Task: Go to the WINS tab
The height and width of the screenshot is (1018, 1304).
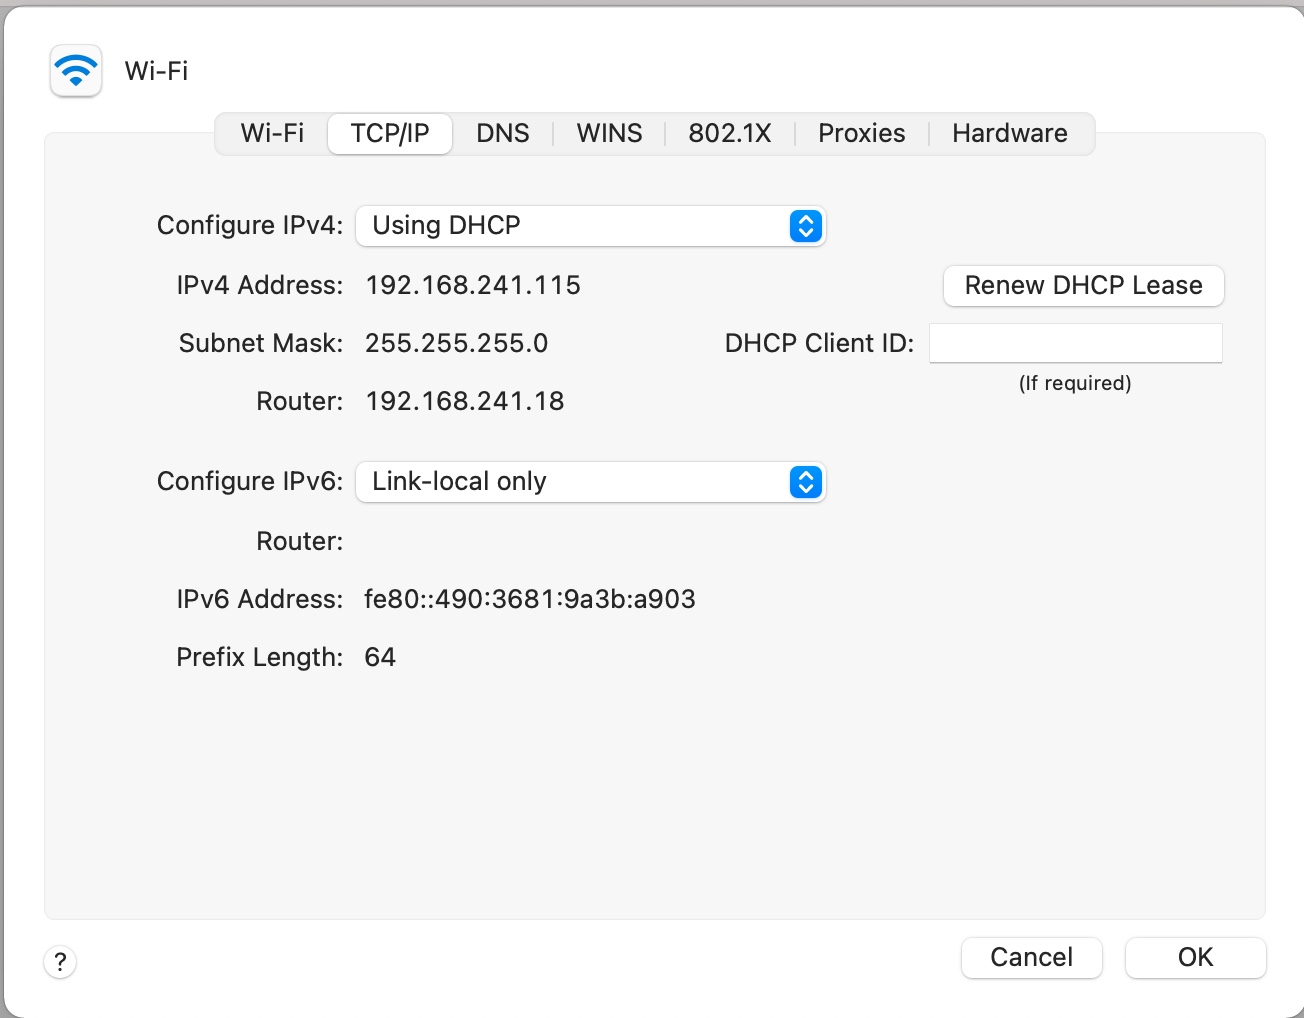Action: click(x=609, y=134)
